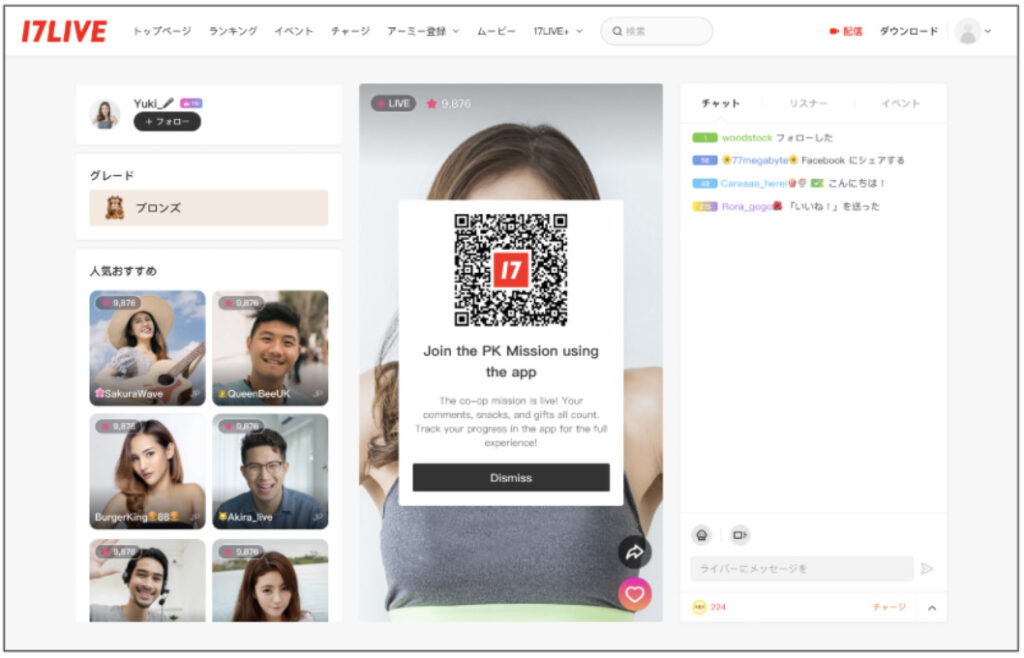Switch to the イベント tab in chat panel
This screenshot has width=1024, height=658.
point(901,103)
